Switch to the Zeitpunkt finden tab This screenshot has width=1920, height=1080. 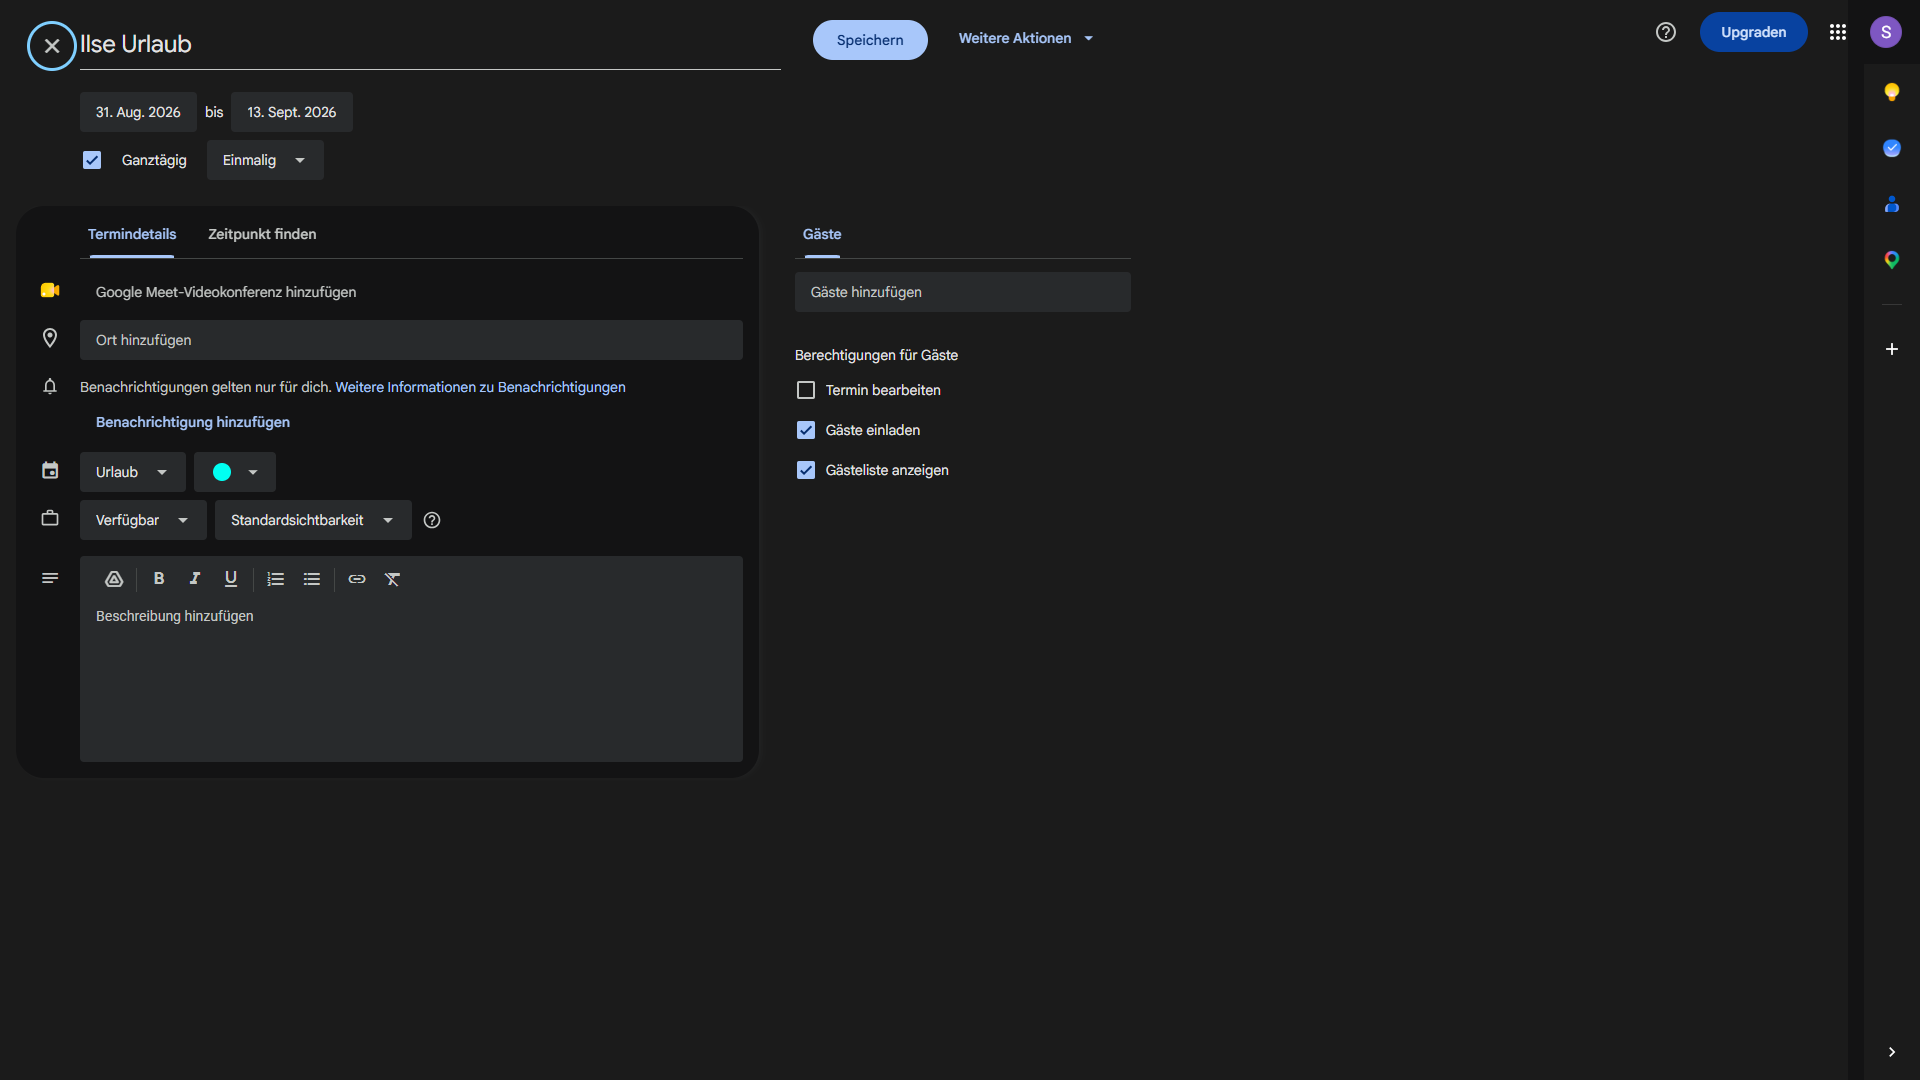coord(262,234)
